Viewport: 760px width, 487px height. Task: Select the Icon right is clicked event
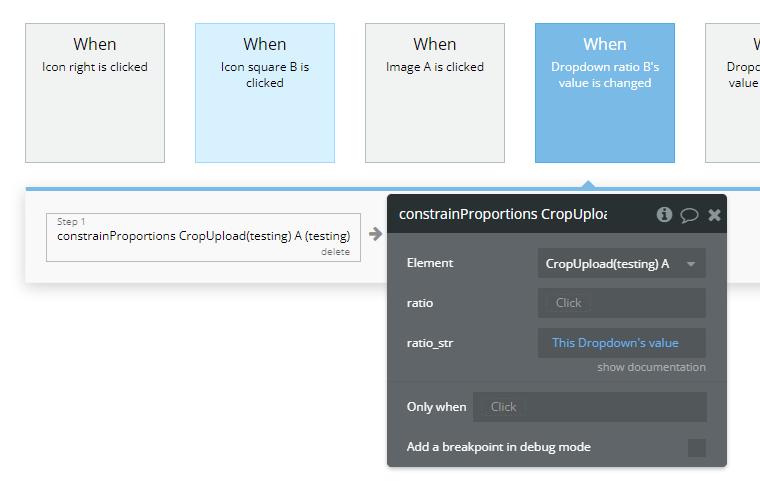point(95,92)
